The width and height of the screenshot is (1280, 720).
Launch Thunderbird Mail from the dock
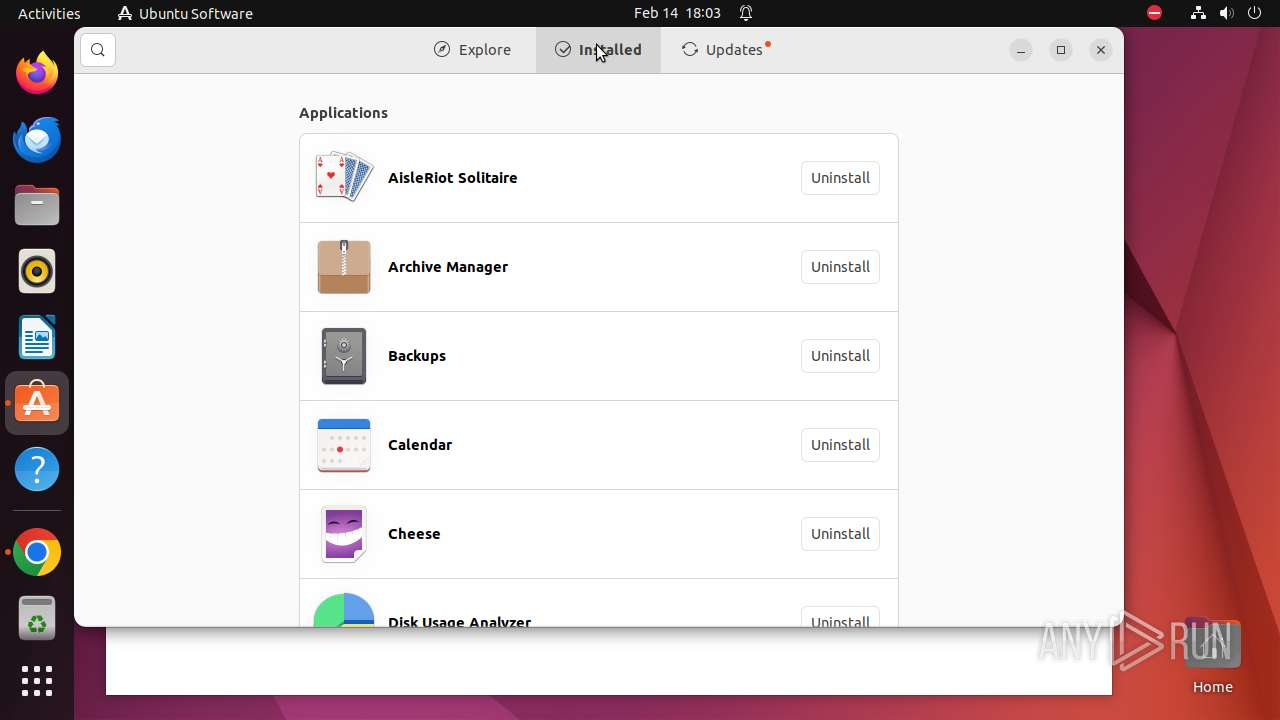coord(37,139)
